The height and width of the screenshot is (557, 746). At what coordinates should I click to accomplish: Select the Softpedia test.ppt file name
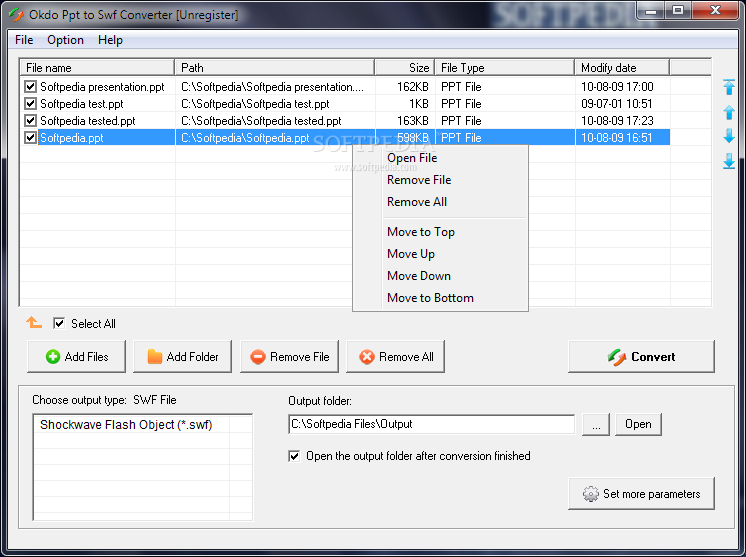click(82, 104)
